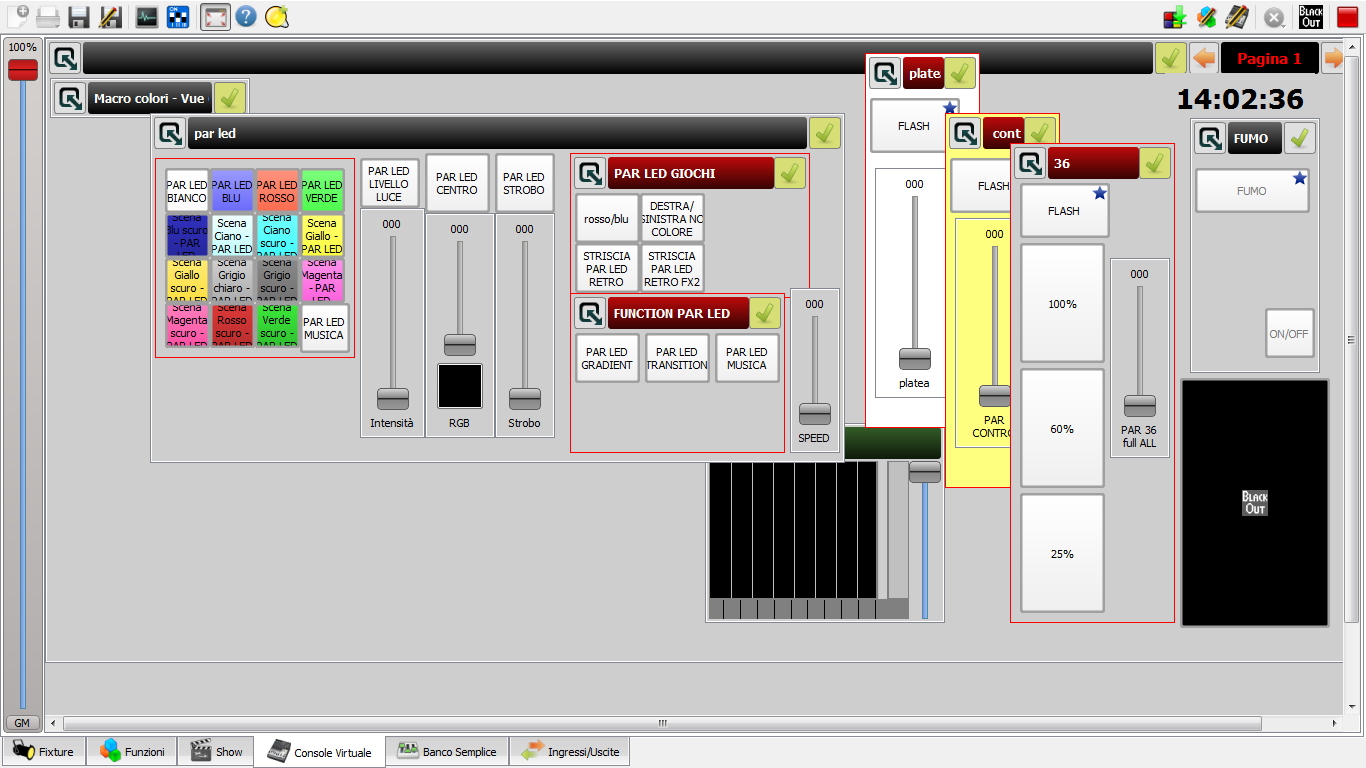Toggle enable checkmark on the main top frame

[1171, 58]
